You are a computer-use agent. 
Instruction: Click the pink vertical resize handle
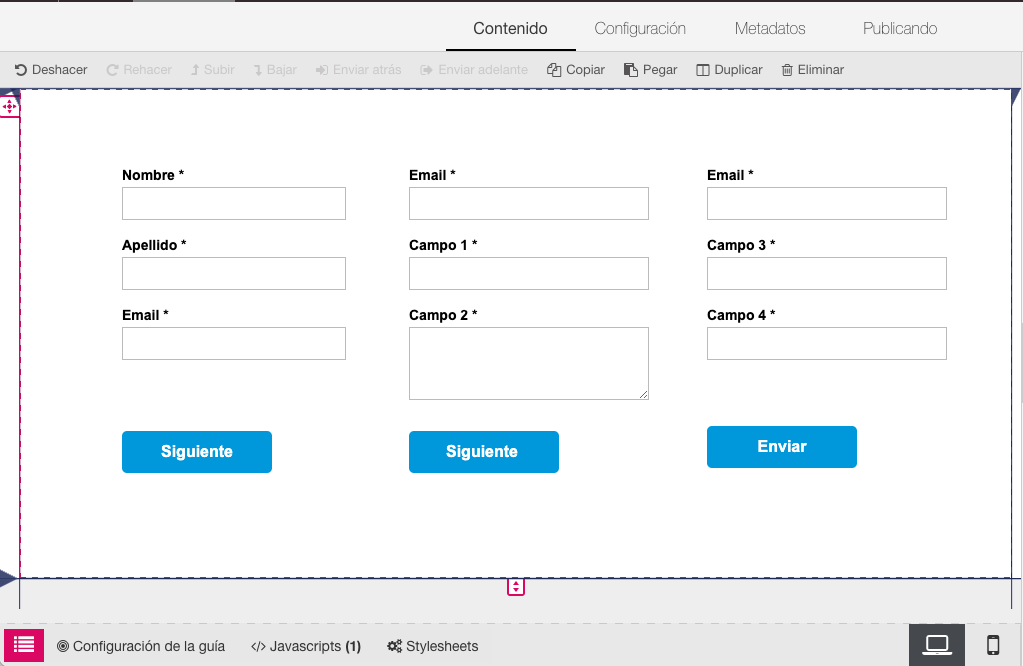click(x=516, y=587)
